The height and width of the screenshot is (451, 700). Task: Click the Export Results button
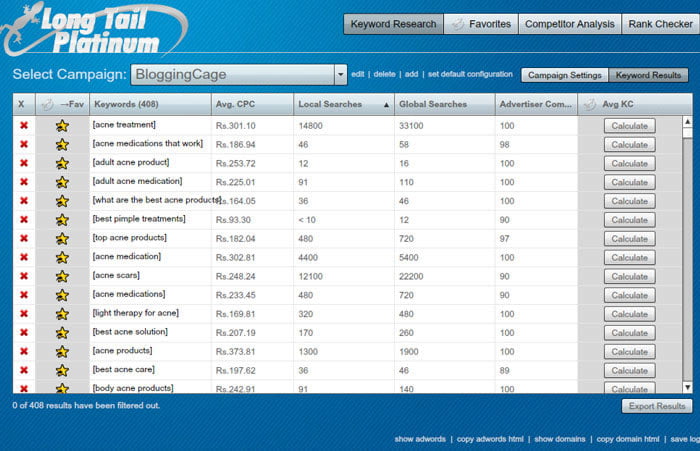pyautogui.click(x=656, y=406)
